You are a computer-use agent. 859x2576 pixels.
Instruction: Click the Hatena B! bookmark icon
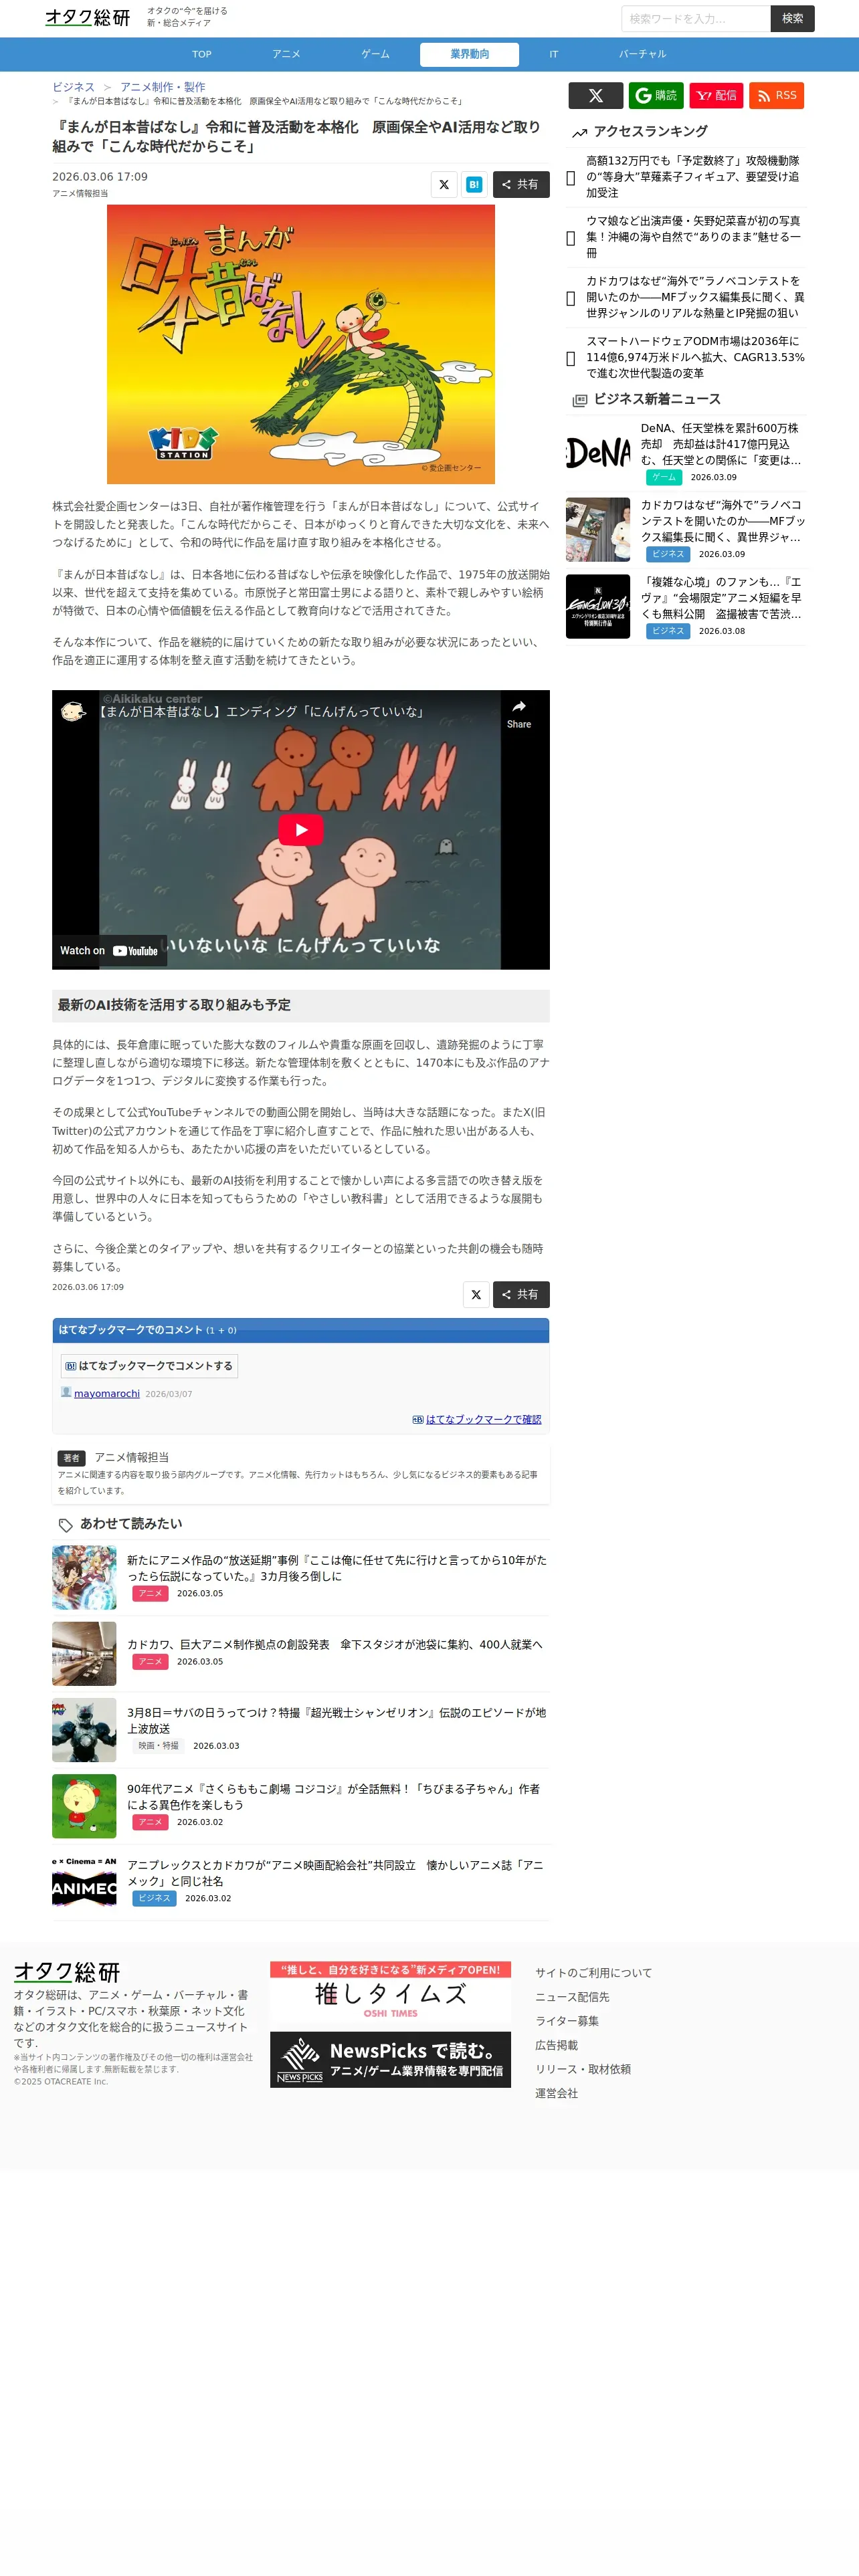[x=474, y=184]
